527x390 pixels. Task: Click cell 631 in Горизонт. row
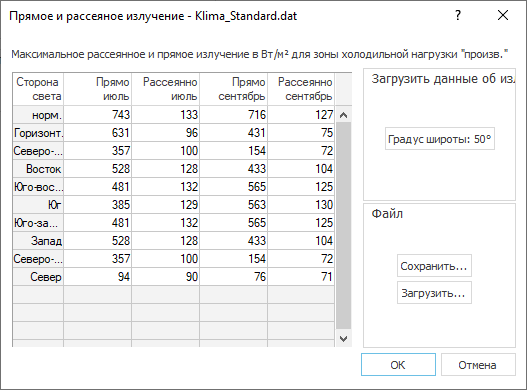pyautogui.click(x=97, y=133)
